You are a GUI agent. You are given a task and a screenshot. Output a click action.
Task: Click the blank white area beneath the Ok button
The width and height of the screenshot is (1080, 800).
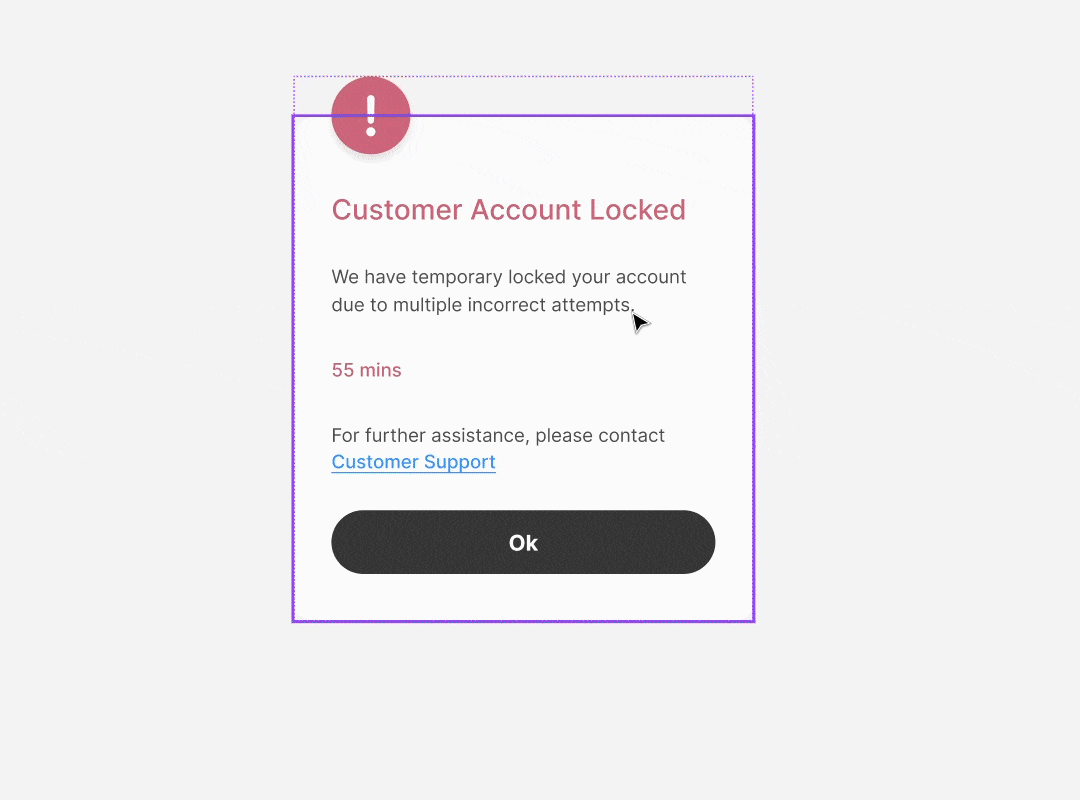(x=523, y=596)
